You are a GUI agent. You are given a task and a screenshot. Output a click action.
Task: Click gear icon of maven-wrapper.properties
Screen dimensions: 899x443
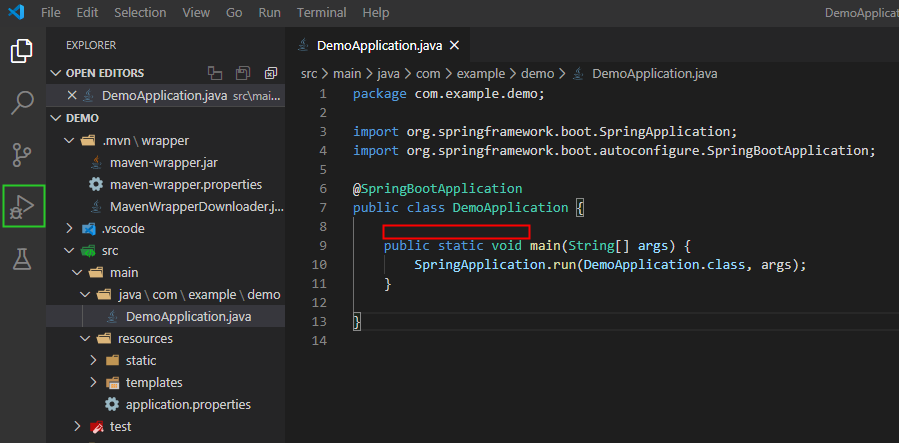click(x=96, y=185)
